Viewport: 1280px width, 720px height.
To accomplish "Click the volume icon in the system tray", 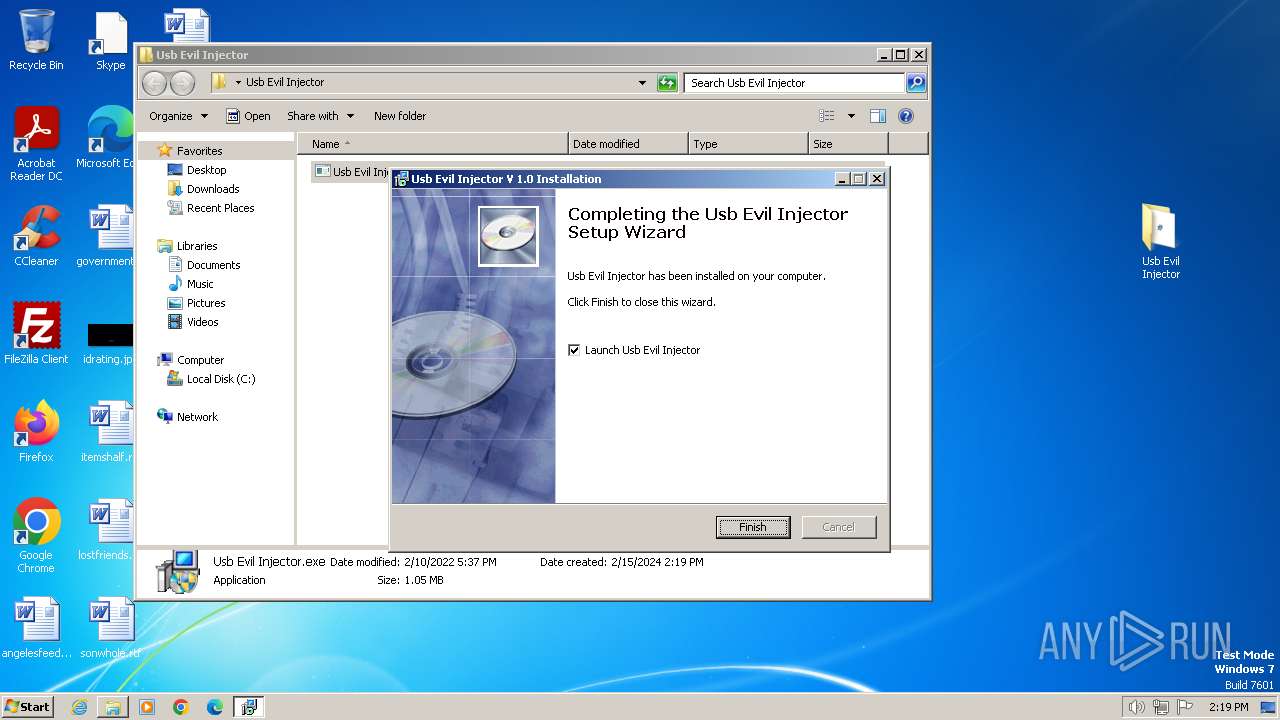I will 1136,707.
